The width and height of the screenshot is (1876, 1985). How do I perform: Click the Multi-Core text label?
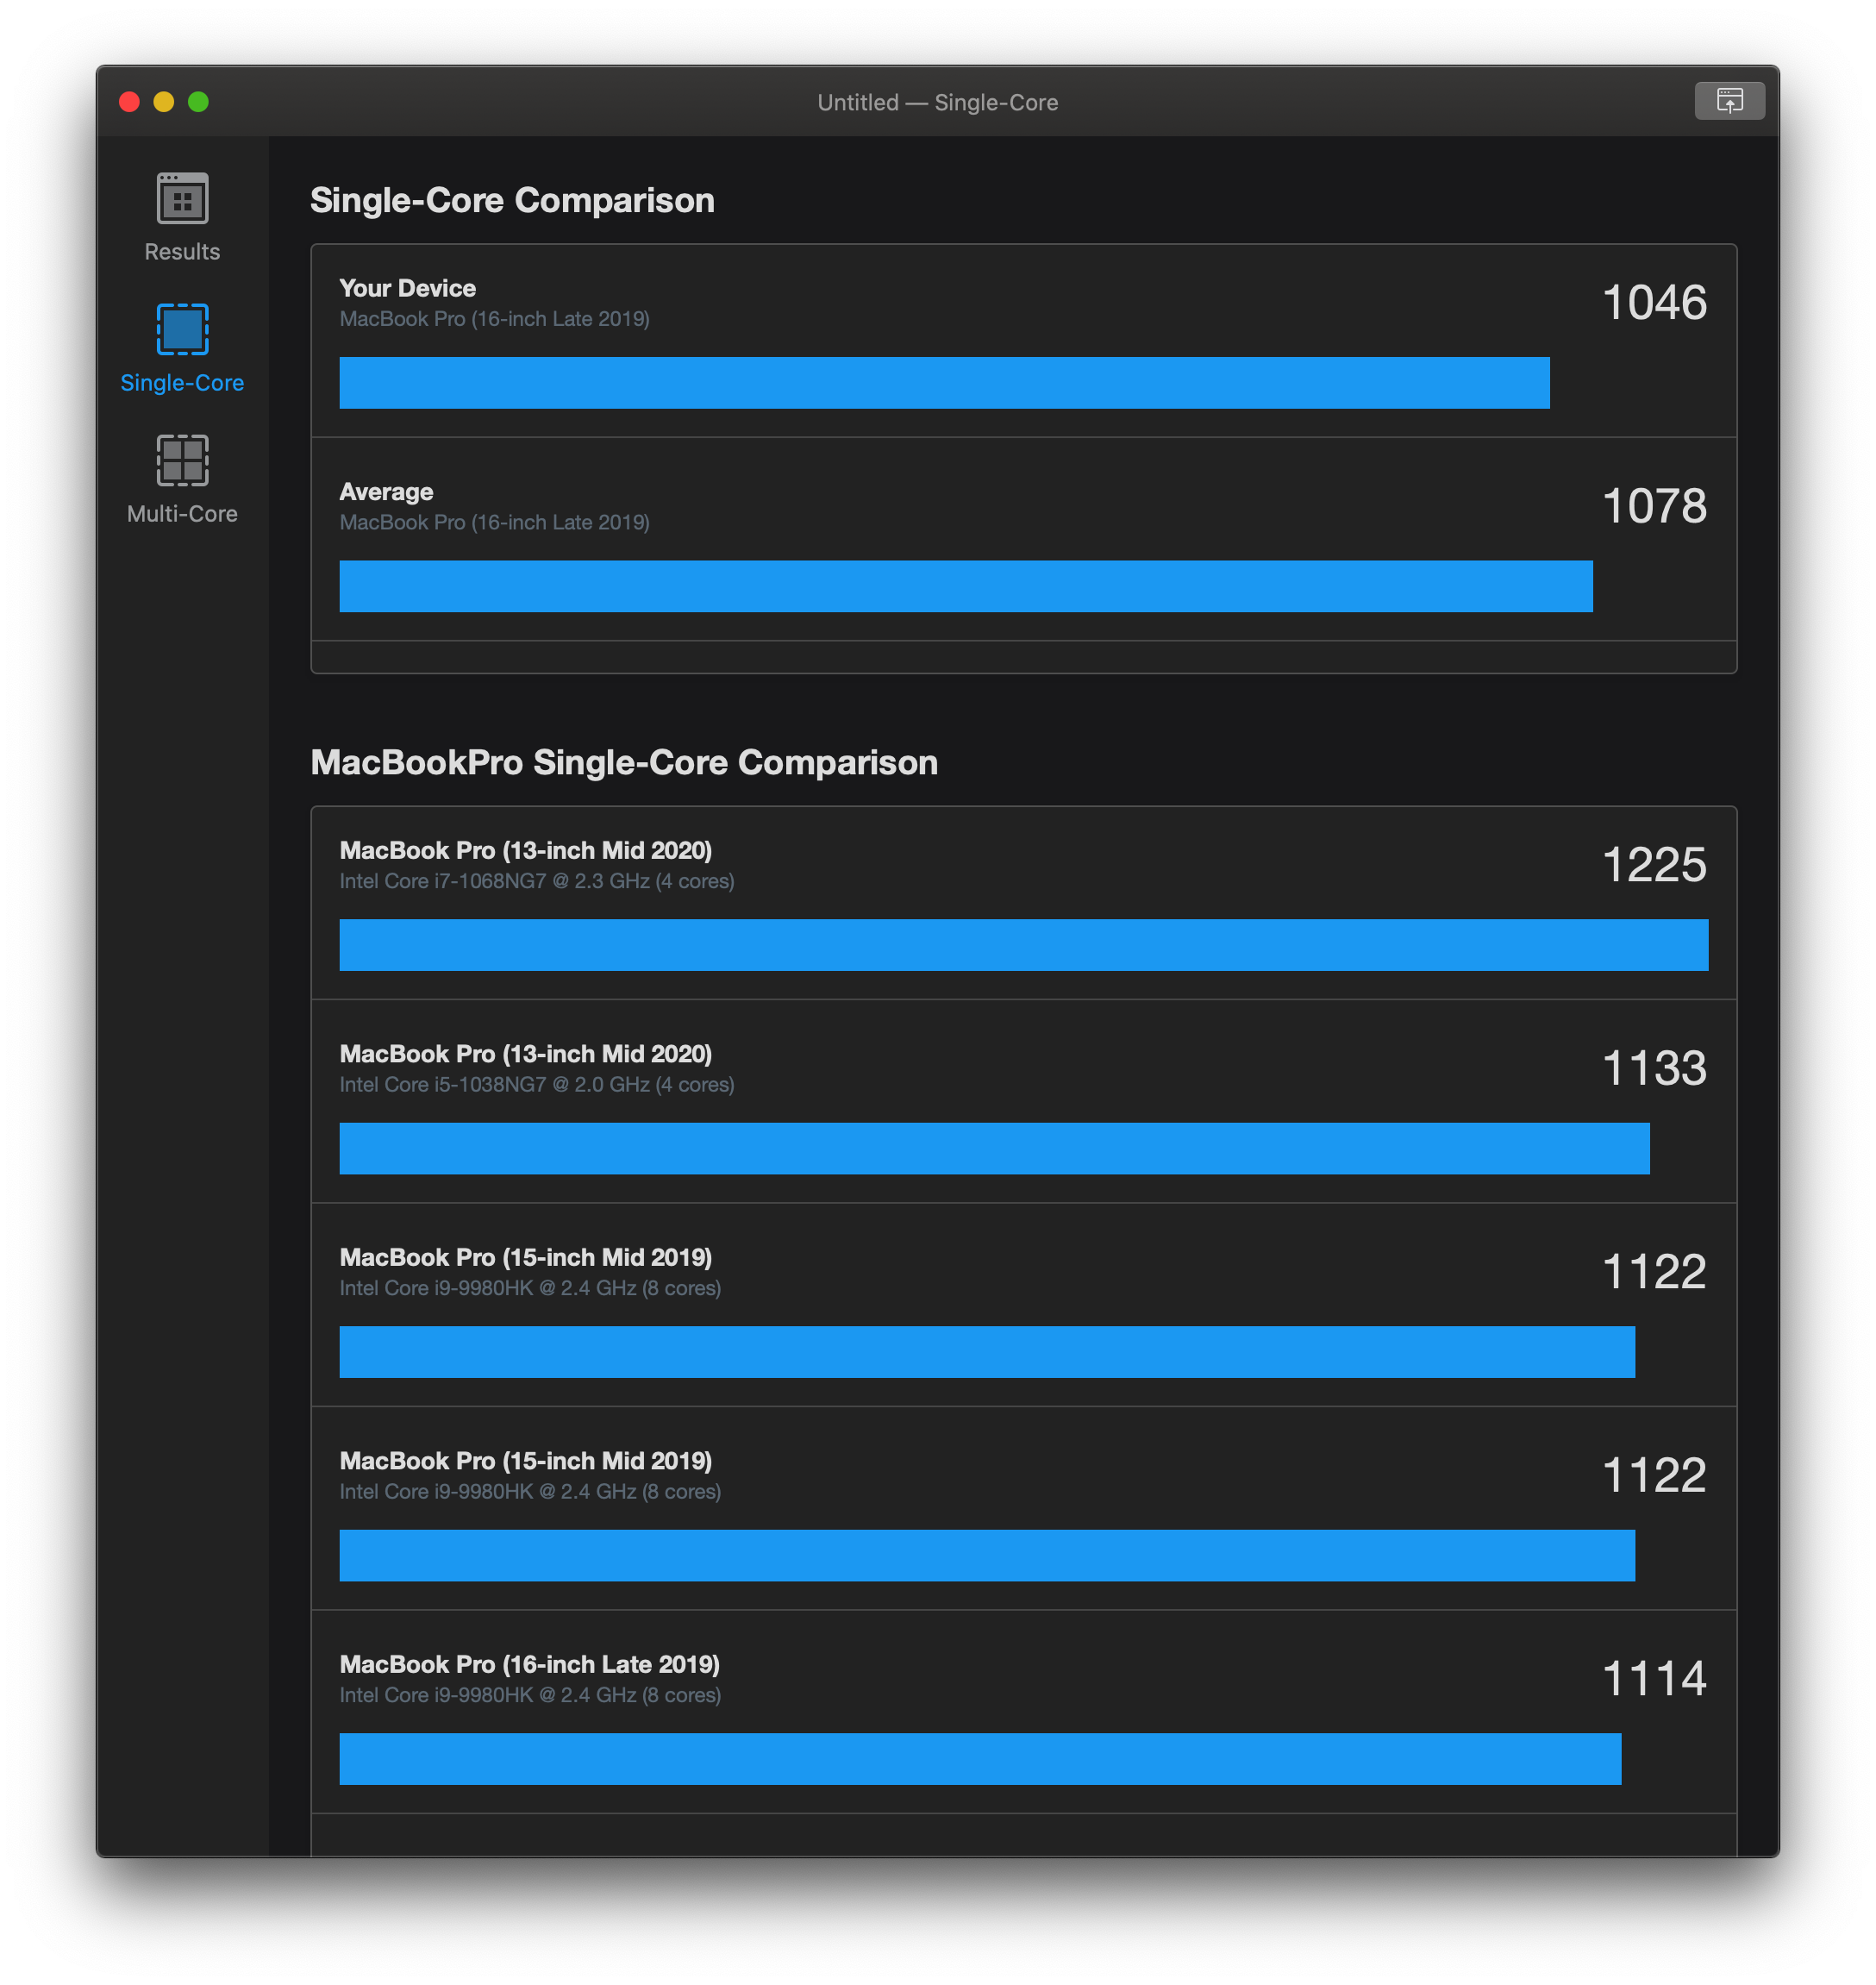[182, 514]
